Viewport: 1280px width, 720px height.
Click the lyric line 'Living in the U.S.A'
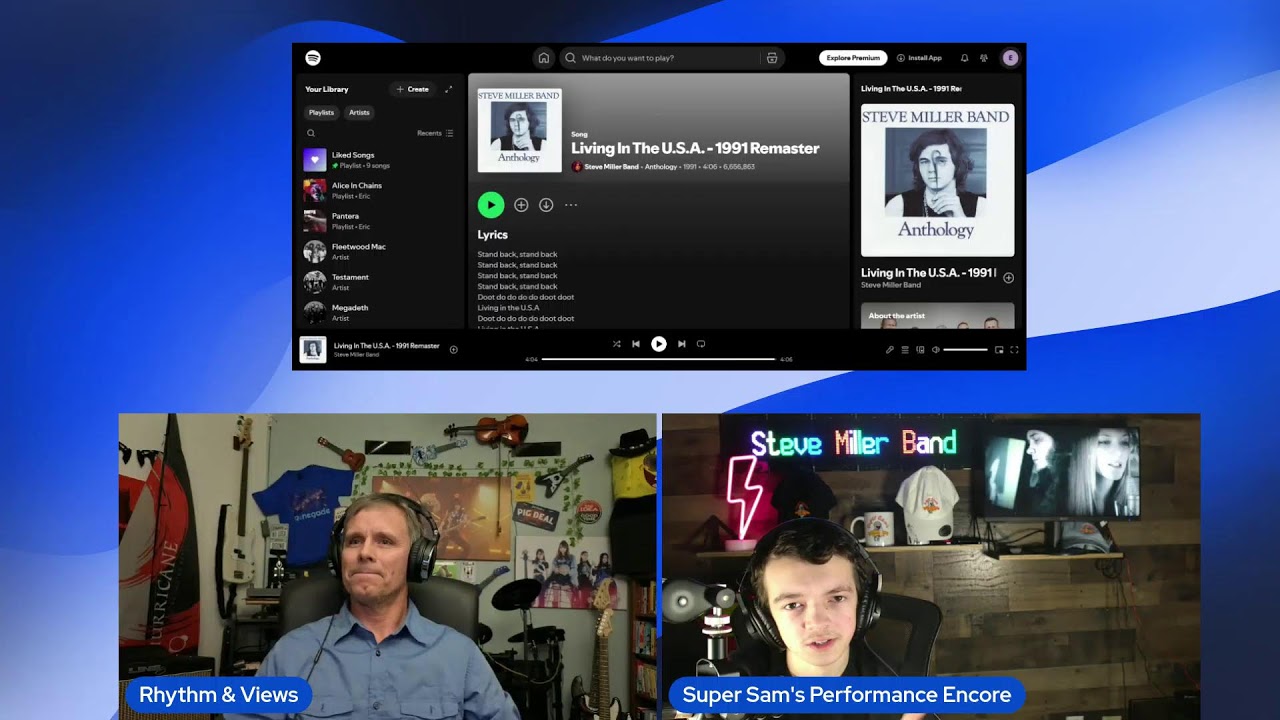click(508, 308)
